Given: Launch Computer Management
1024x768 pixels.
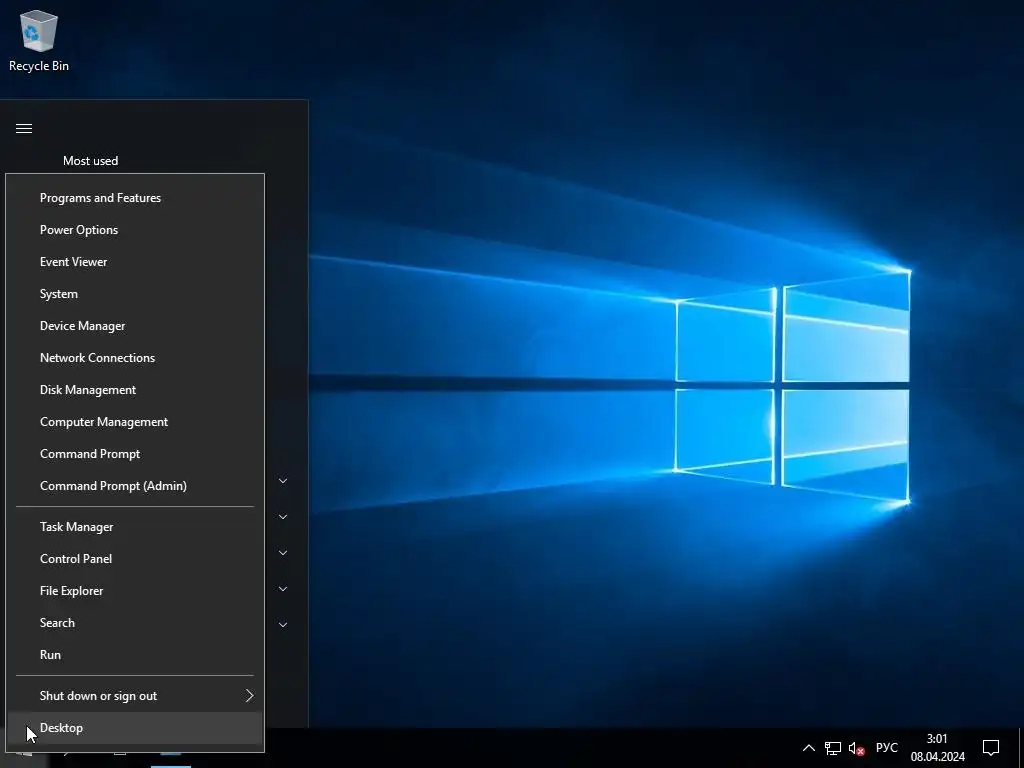Looking at the screenshot, I should click(x=135, y=422).
